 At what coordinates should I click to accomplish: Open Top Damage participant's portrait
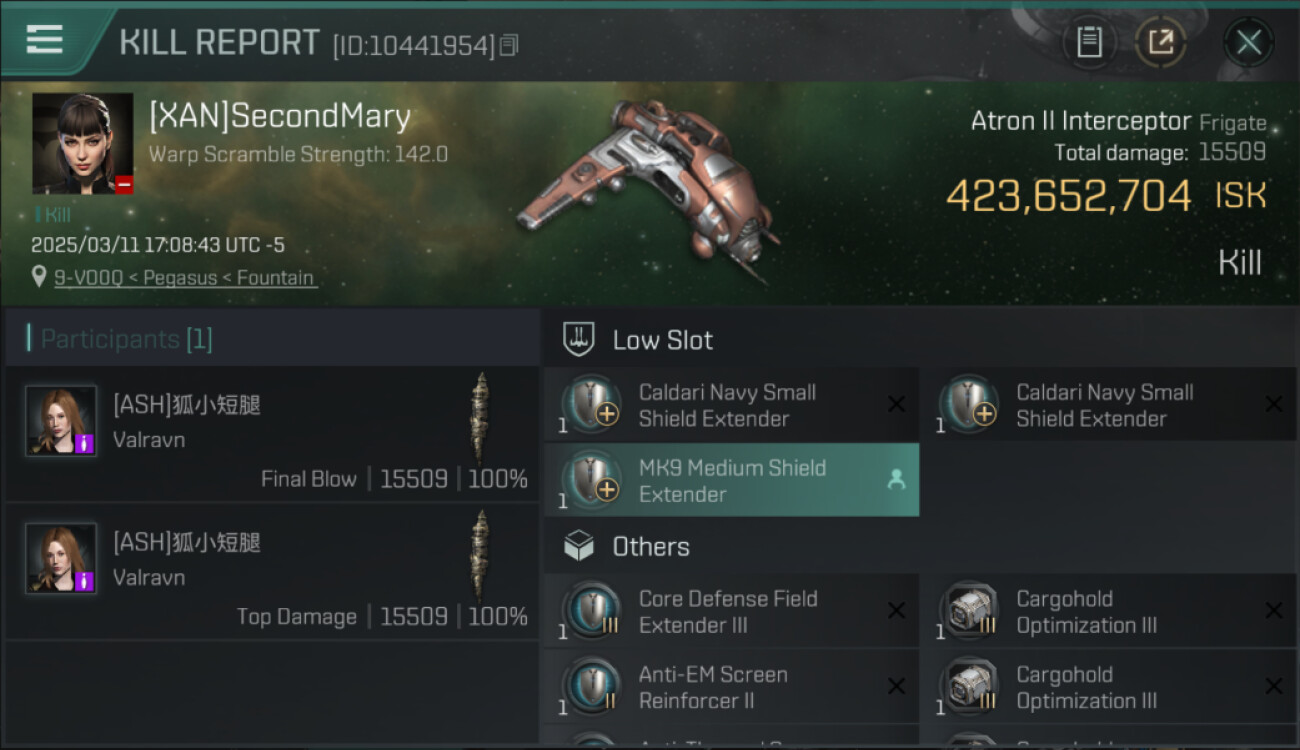(61, 558)
